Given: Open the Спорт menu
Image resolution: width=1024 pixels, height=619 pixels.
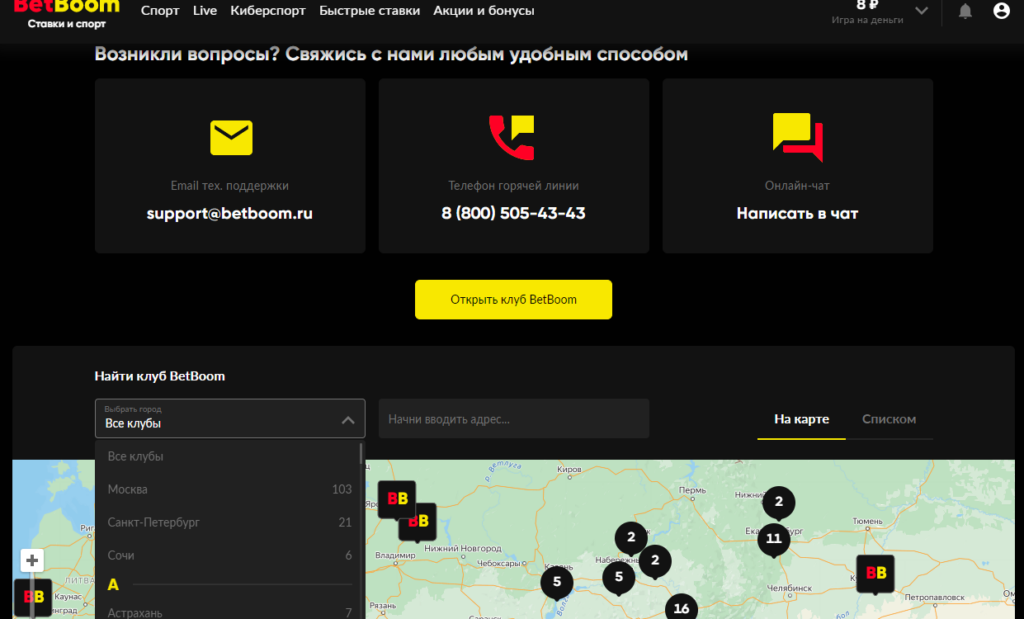Looking at the screenshot, I should 160,10.
